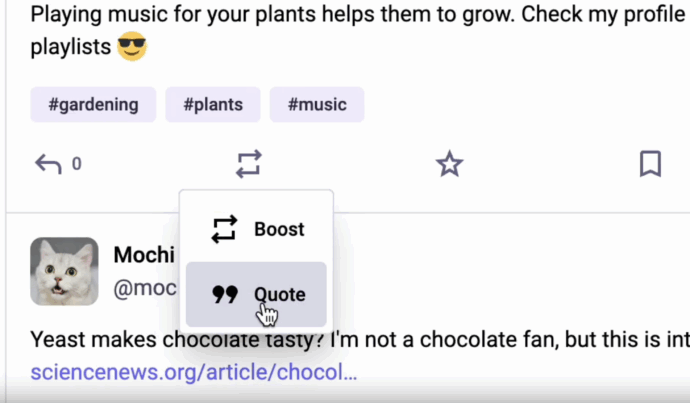Click the reply arrow icon
Viewport: 690px width, 403px height.
point(47,164)
